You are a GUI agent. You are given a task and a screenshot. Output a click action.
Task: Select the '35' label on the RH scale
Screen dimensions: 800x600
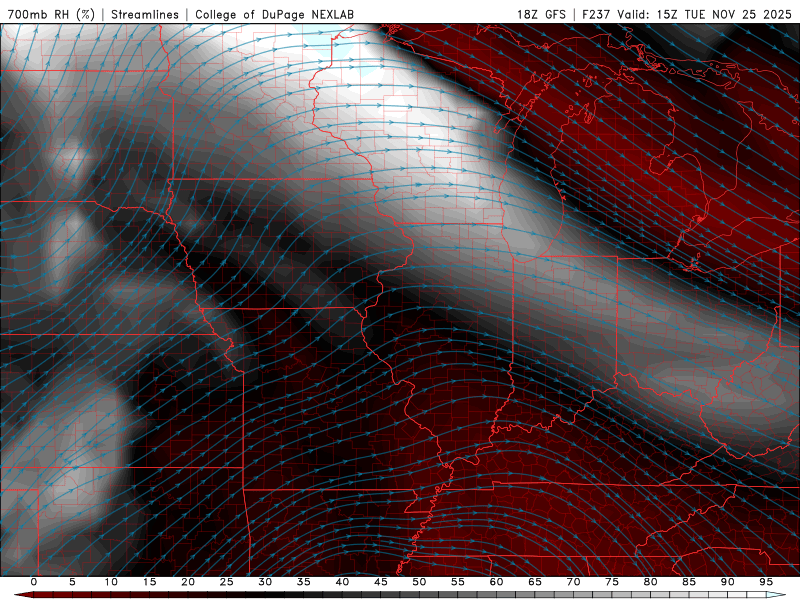[x=304, y=582]
